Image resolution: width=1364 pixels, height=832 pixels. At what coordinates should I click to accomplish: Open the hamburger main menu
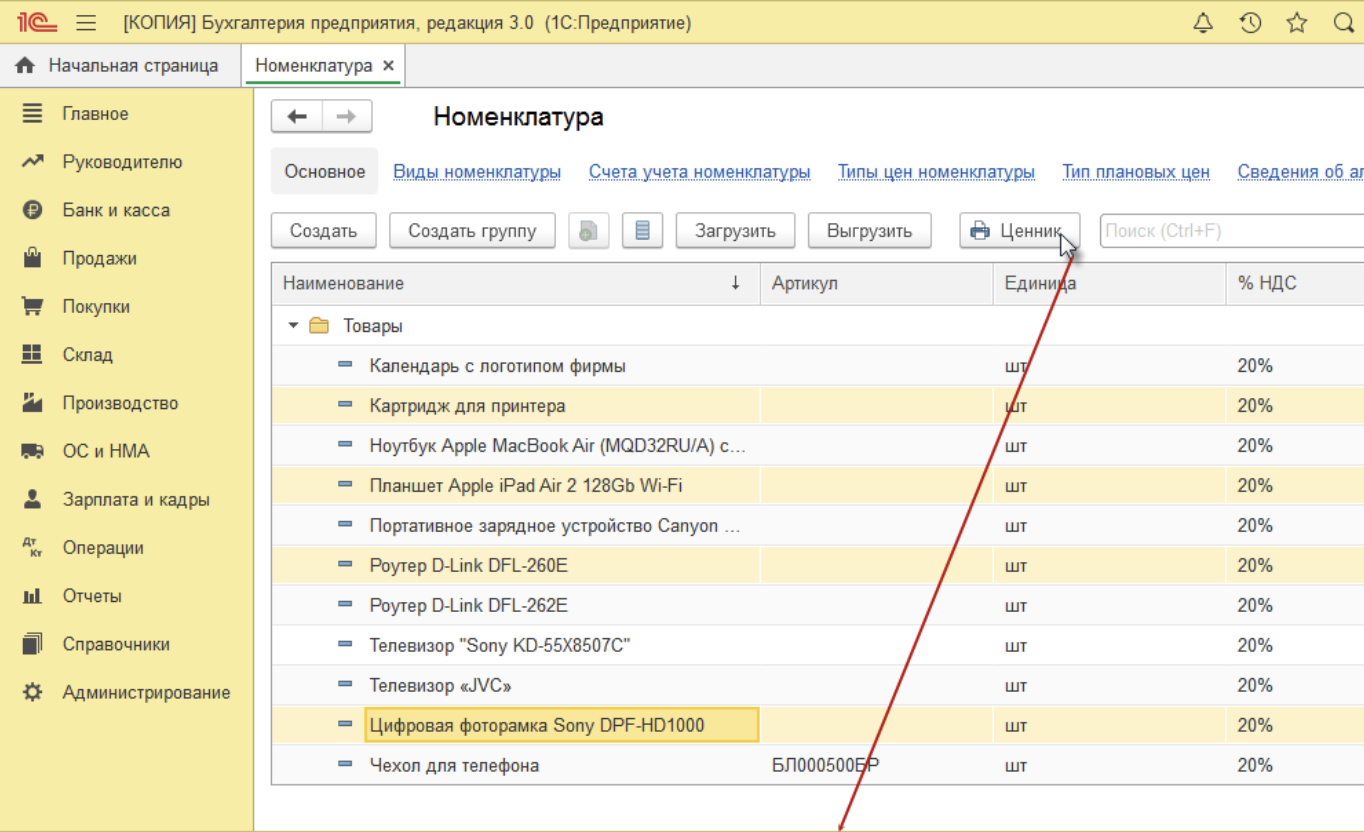(x=86, y=23)
